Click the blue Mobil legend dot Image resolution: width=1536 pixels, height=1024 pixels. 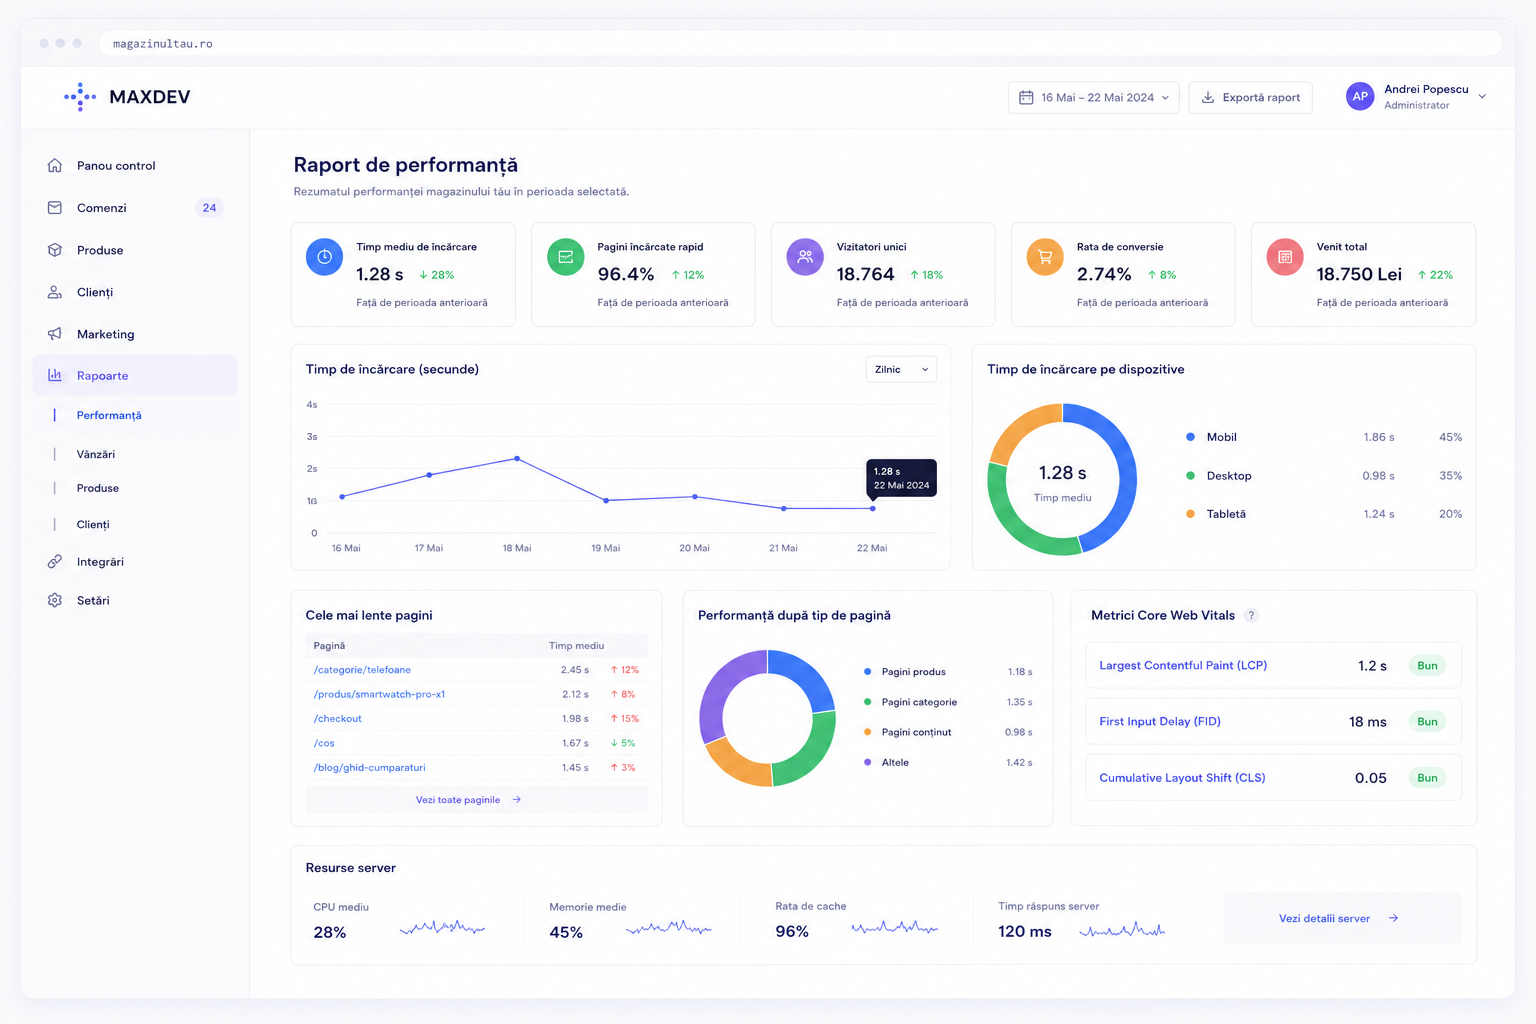point(1190,437)
